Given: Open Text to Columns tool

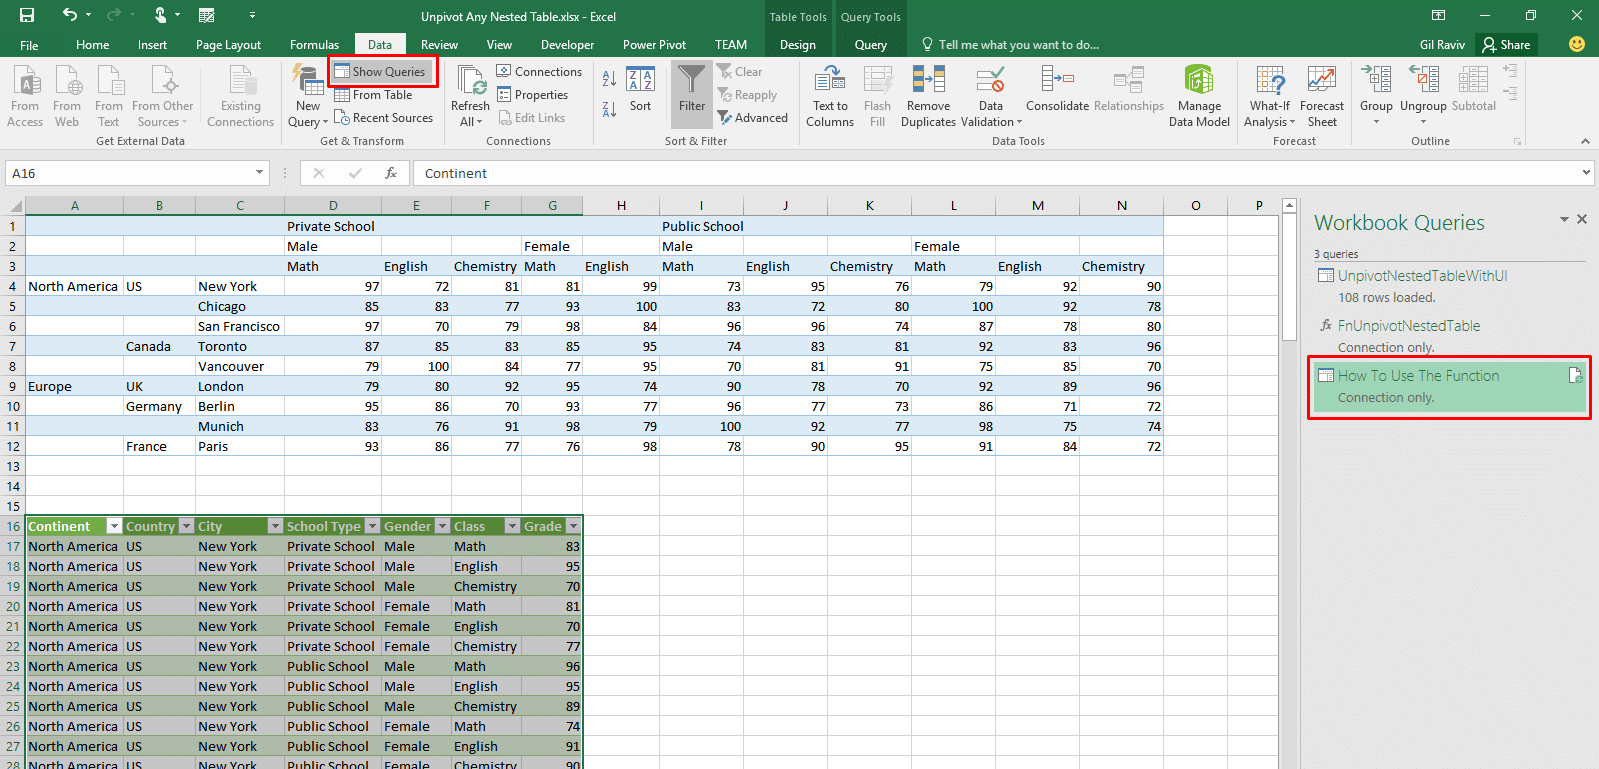Looking at the screenshot, I should pyautogui.click(x=830, y=97).
